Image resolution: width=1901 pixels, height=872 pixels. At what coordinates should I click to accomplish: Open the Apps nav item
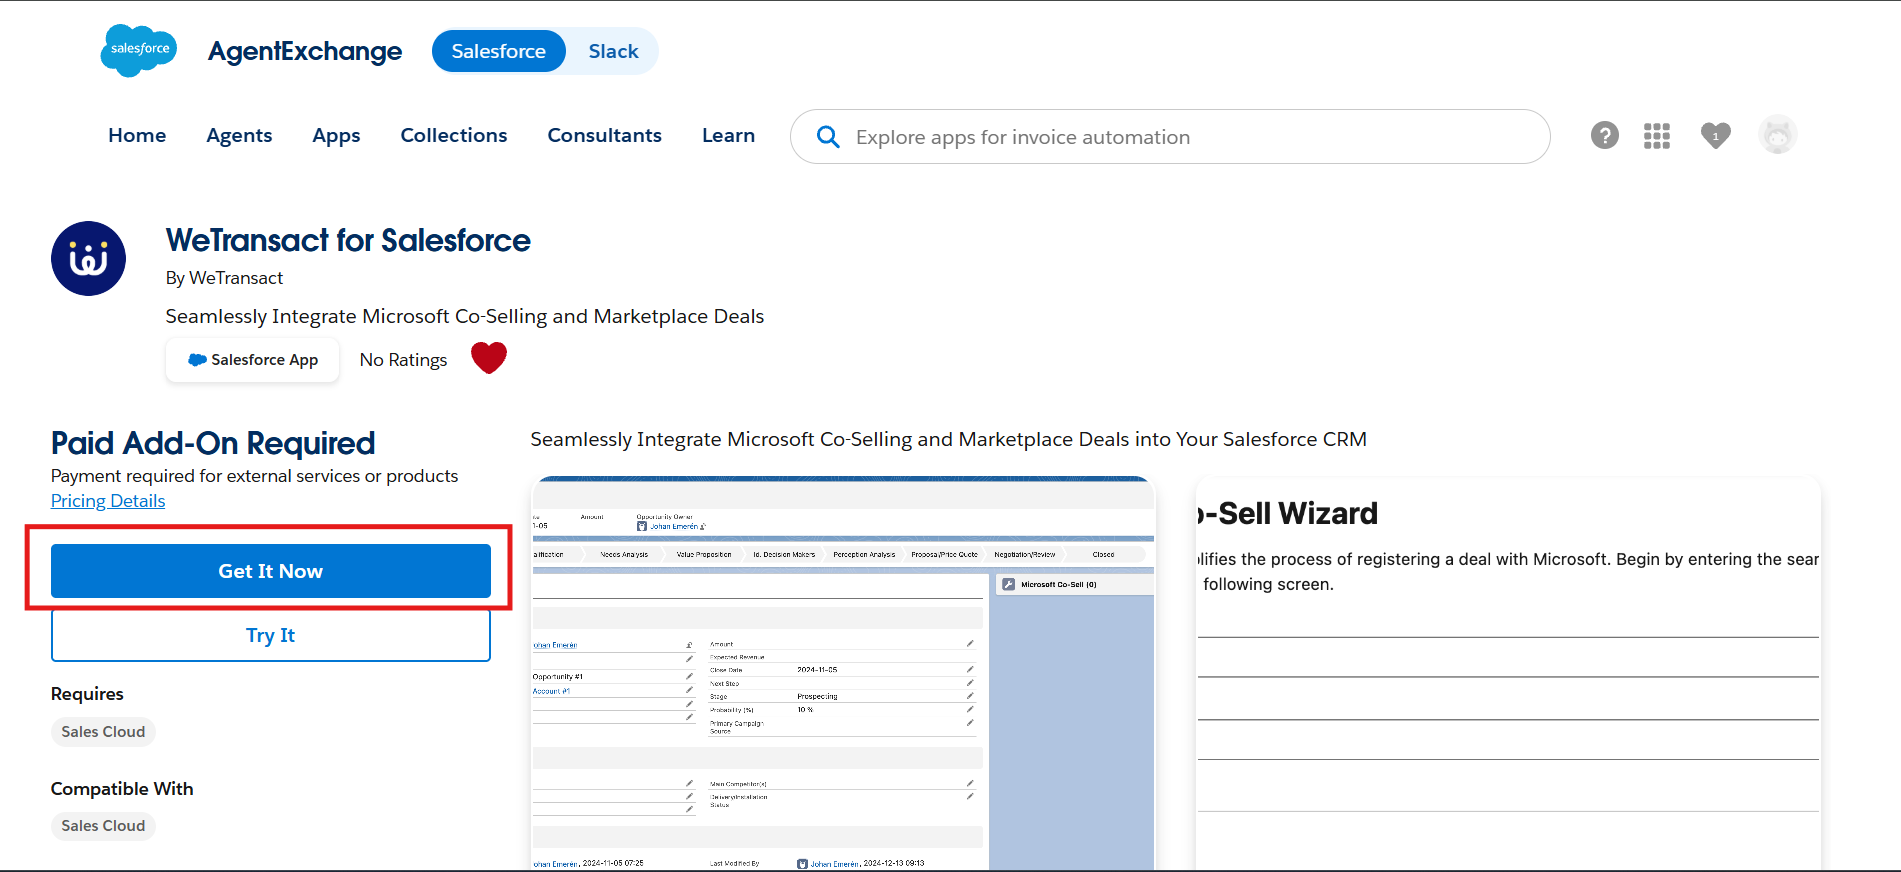coord(336,136)
